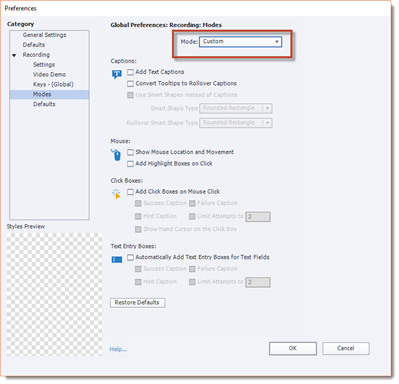Click Click Boxes Limit Attempts number field
399x384 pixels.
pyautogui.click(x=258, y=217)
